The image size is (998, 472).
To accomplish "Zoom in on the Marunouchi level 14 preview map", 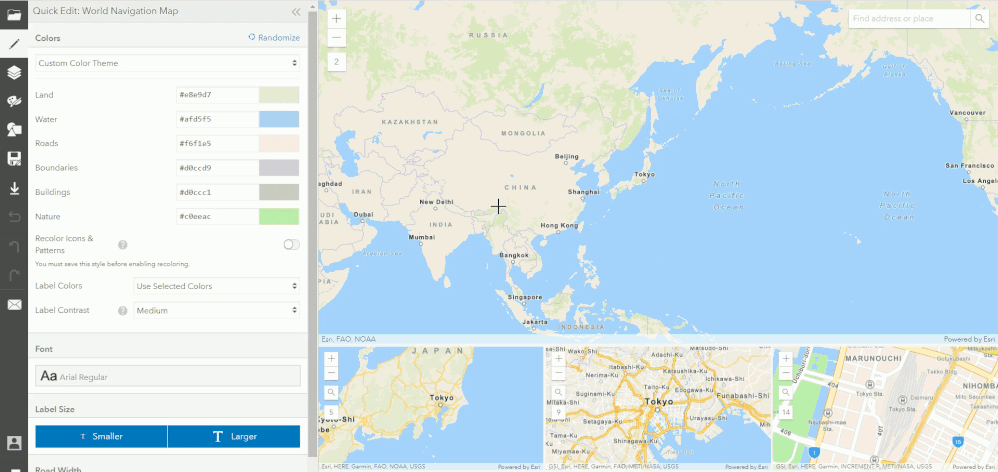I will click(x=786, y=359).
